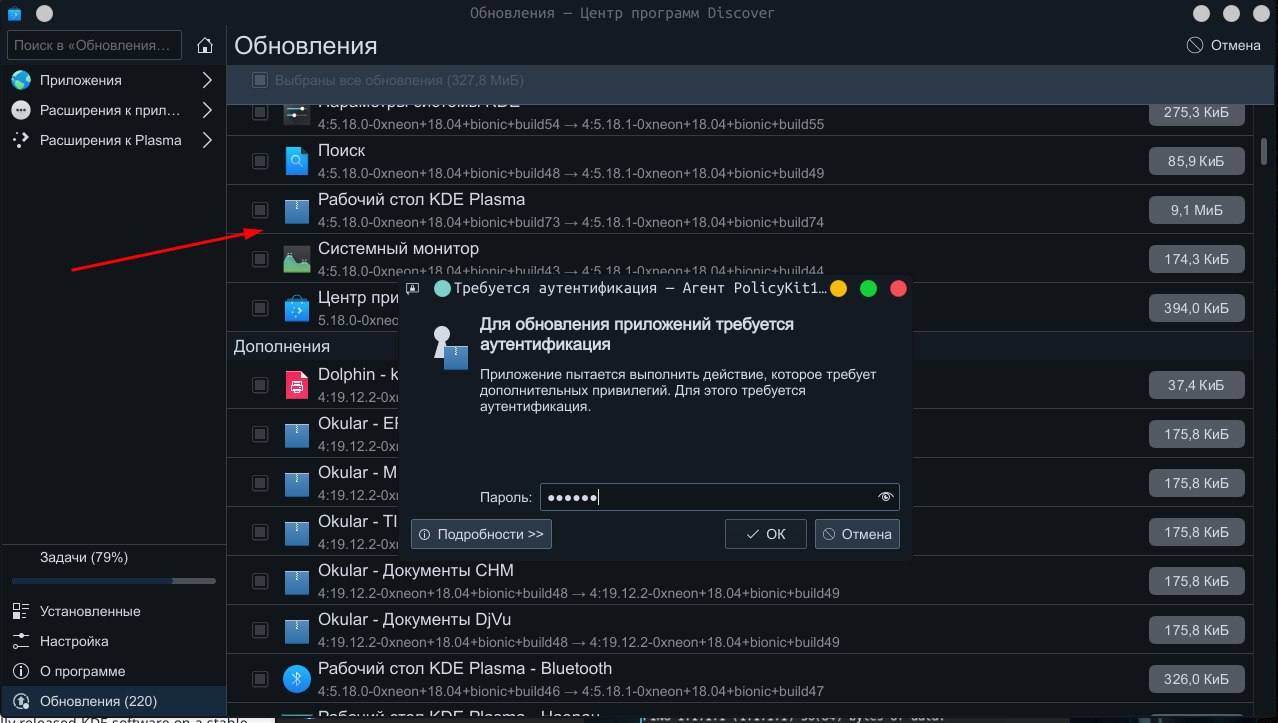Click Отмена in the authentication dialog
The height and width of the screenshot is (723, 1278).
(857, 534)
